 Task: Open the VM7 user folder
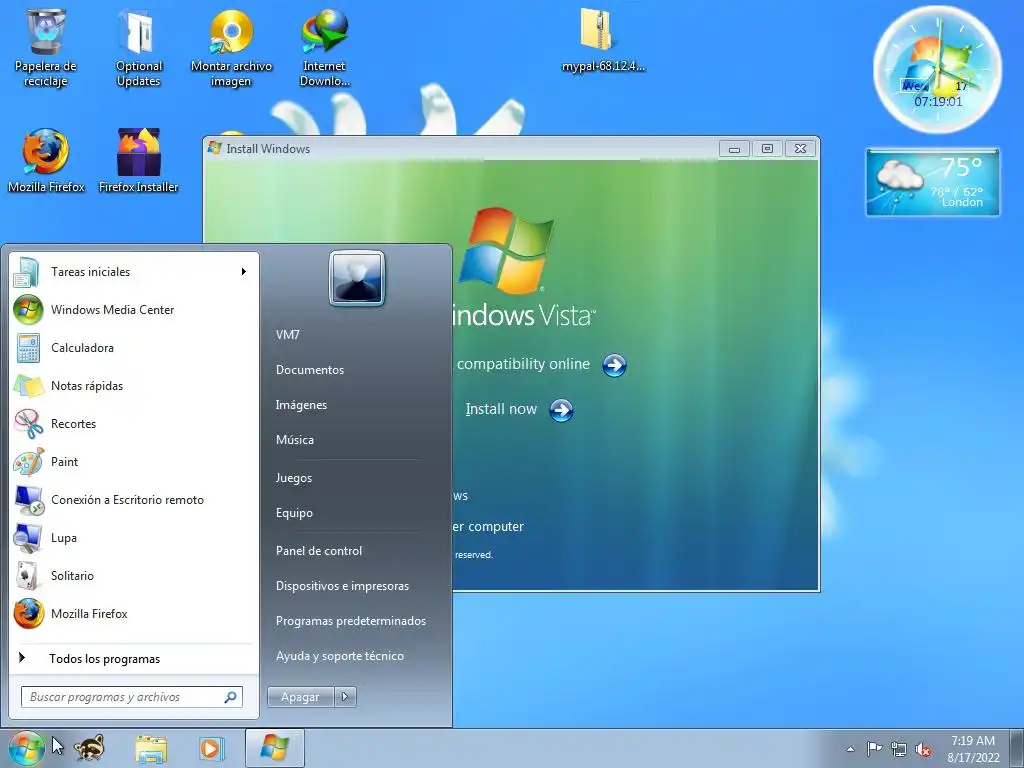(288, 334)
